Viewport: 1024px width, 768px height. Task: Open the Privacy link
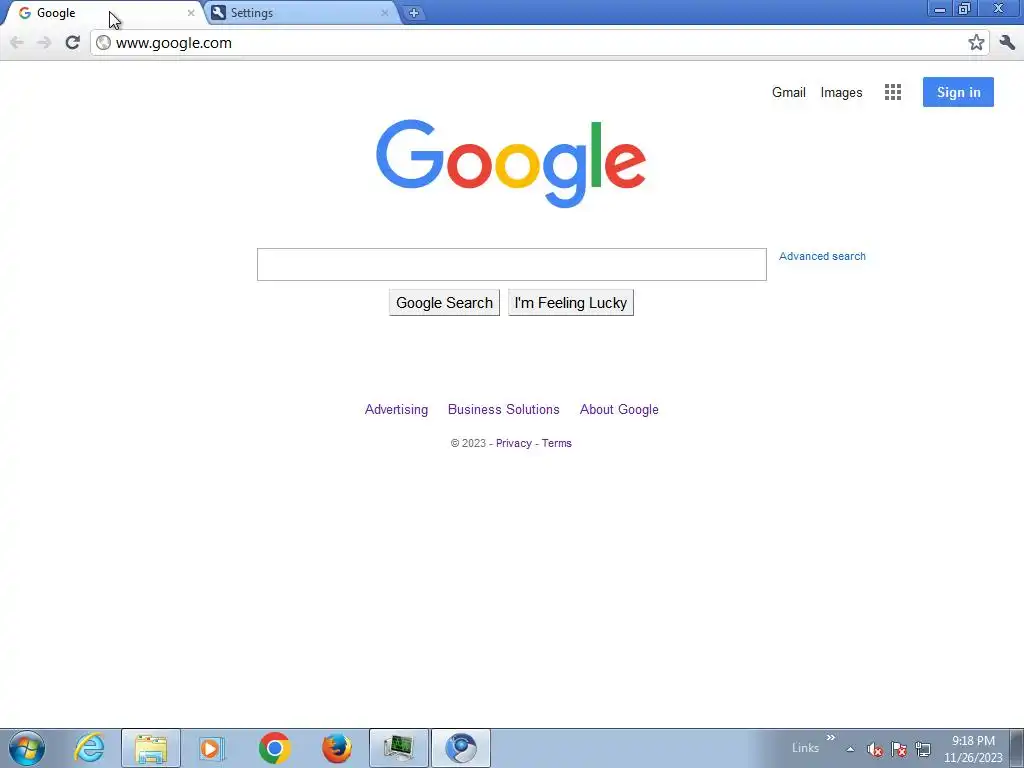point(513,443)
